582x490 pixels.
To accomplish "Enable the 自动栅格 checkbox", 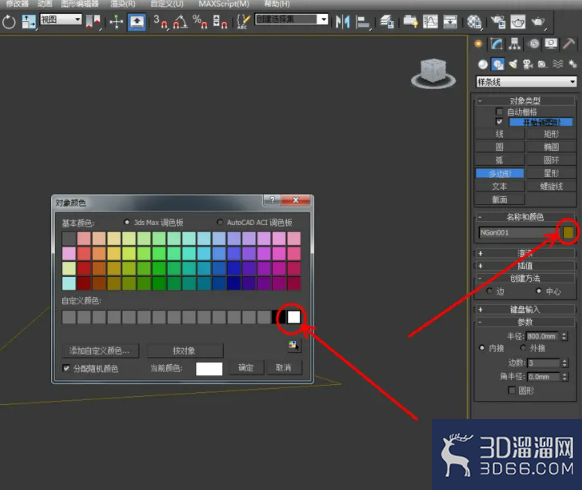I will 499,111.
